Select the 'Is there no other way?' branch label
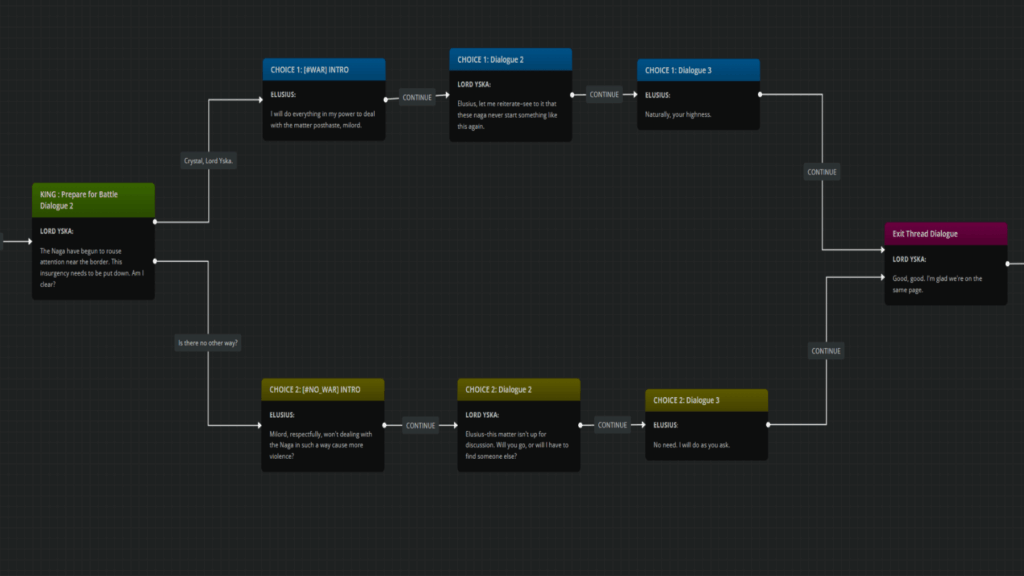This screenshot has width=1024, height=576. 207,342
